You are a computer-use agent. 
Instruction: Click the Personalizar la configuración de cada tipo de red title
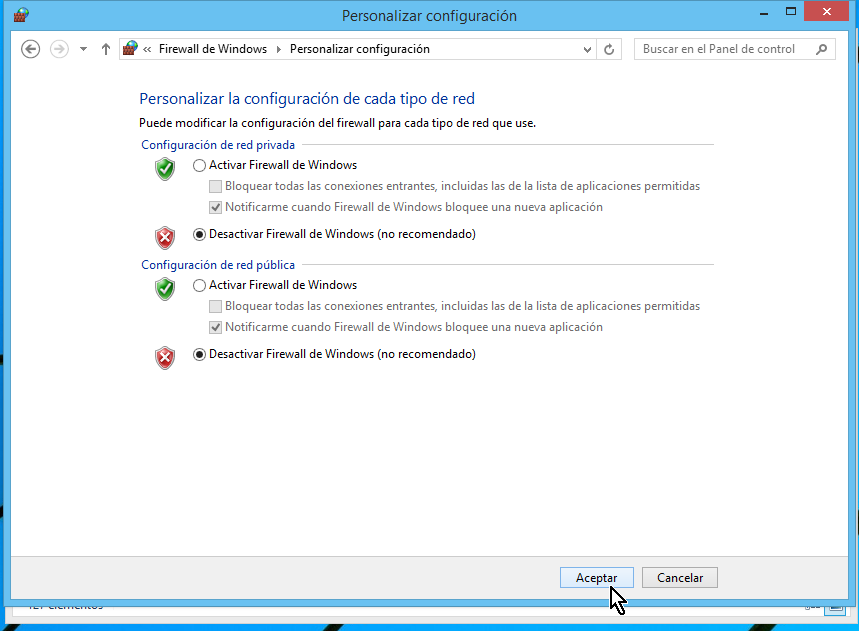[x=307, y=99]
